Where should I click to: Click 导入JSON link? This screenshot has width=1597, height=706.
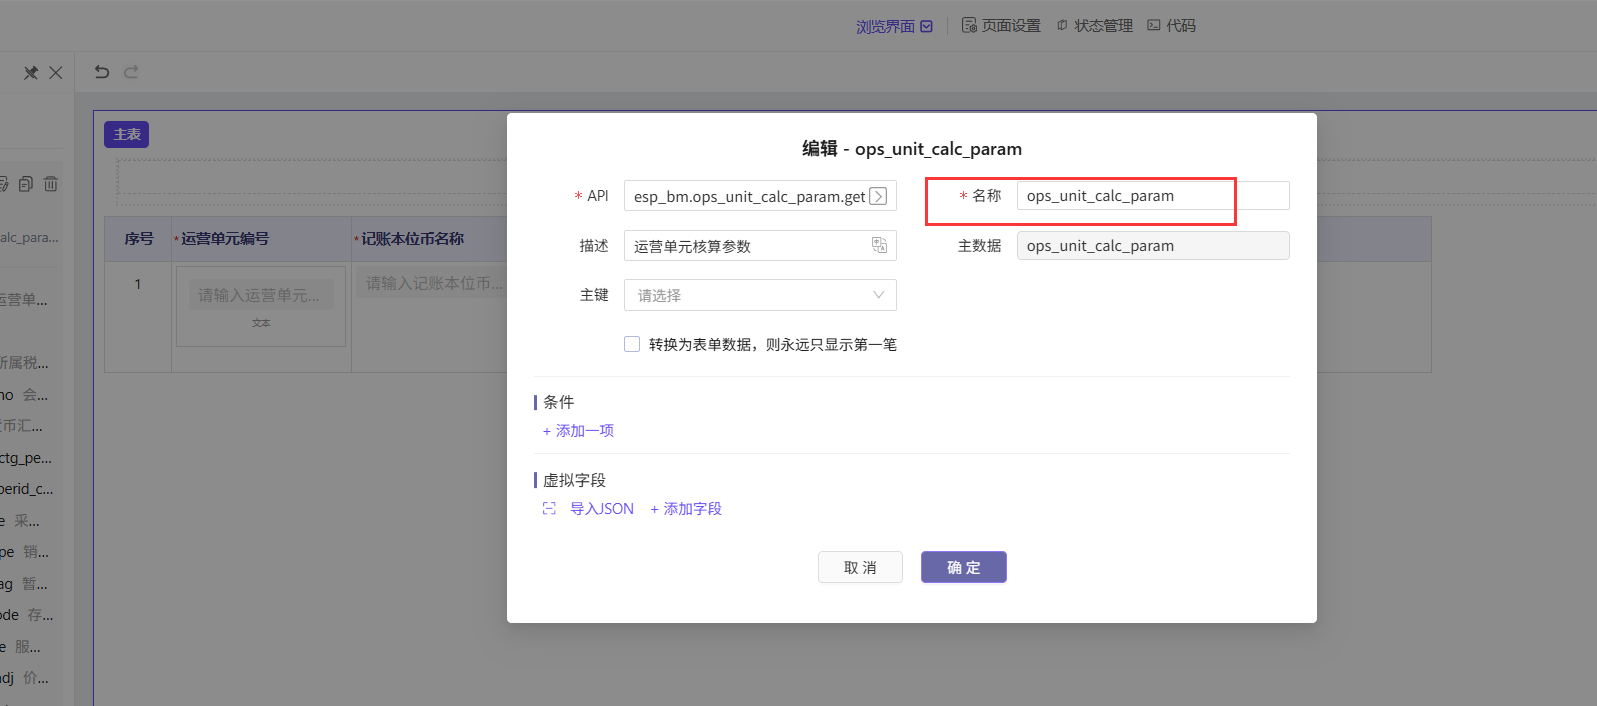(602, 509)
